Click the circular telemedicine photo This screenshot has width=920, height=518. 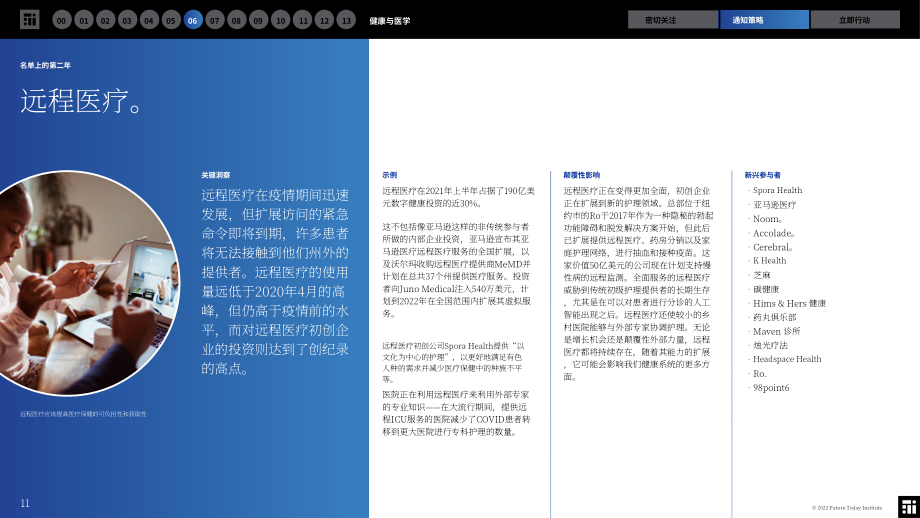tap(88, 283)
